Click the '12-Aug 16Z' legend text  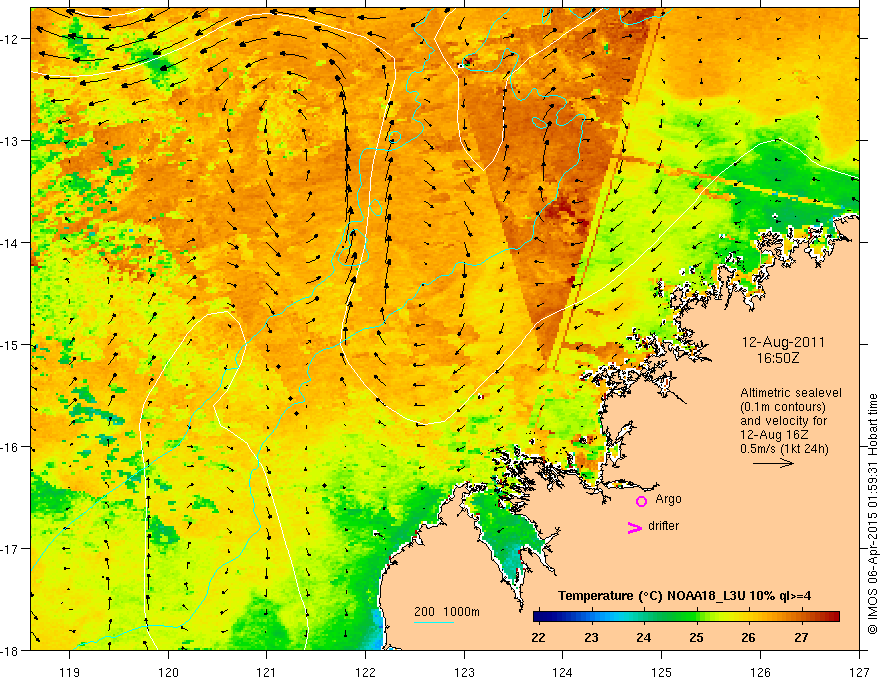774,435
